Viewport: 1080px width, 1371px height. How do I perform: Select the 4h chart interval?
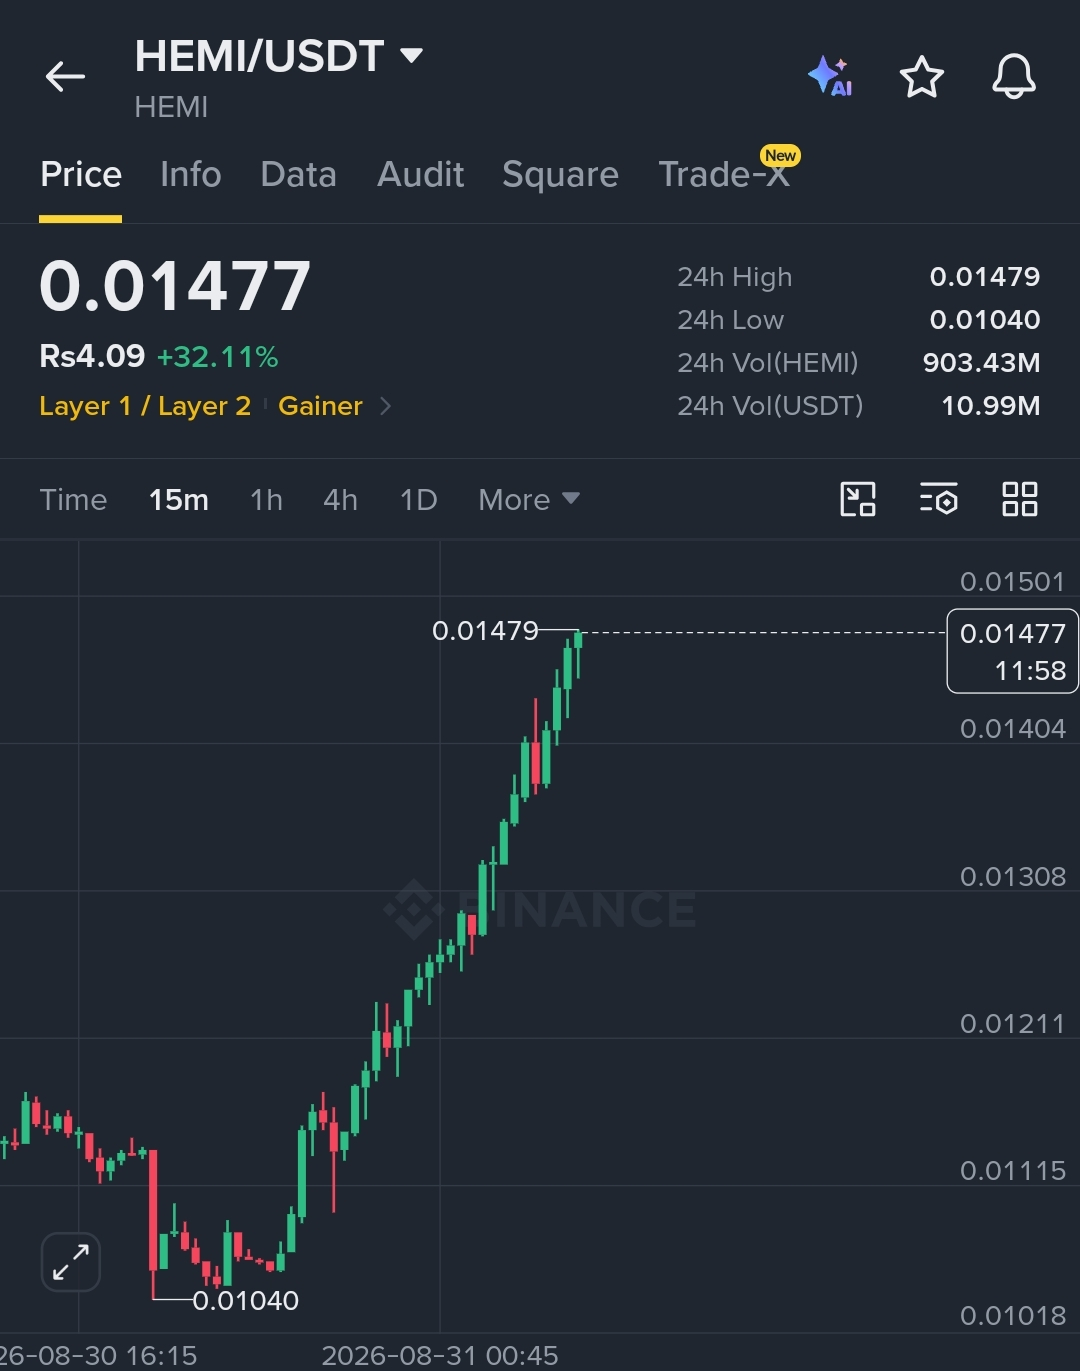point(340,499)
